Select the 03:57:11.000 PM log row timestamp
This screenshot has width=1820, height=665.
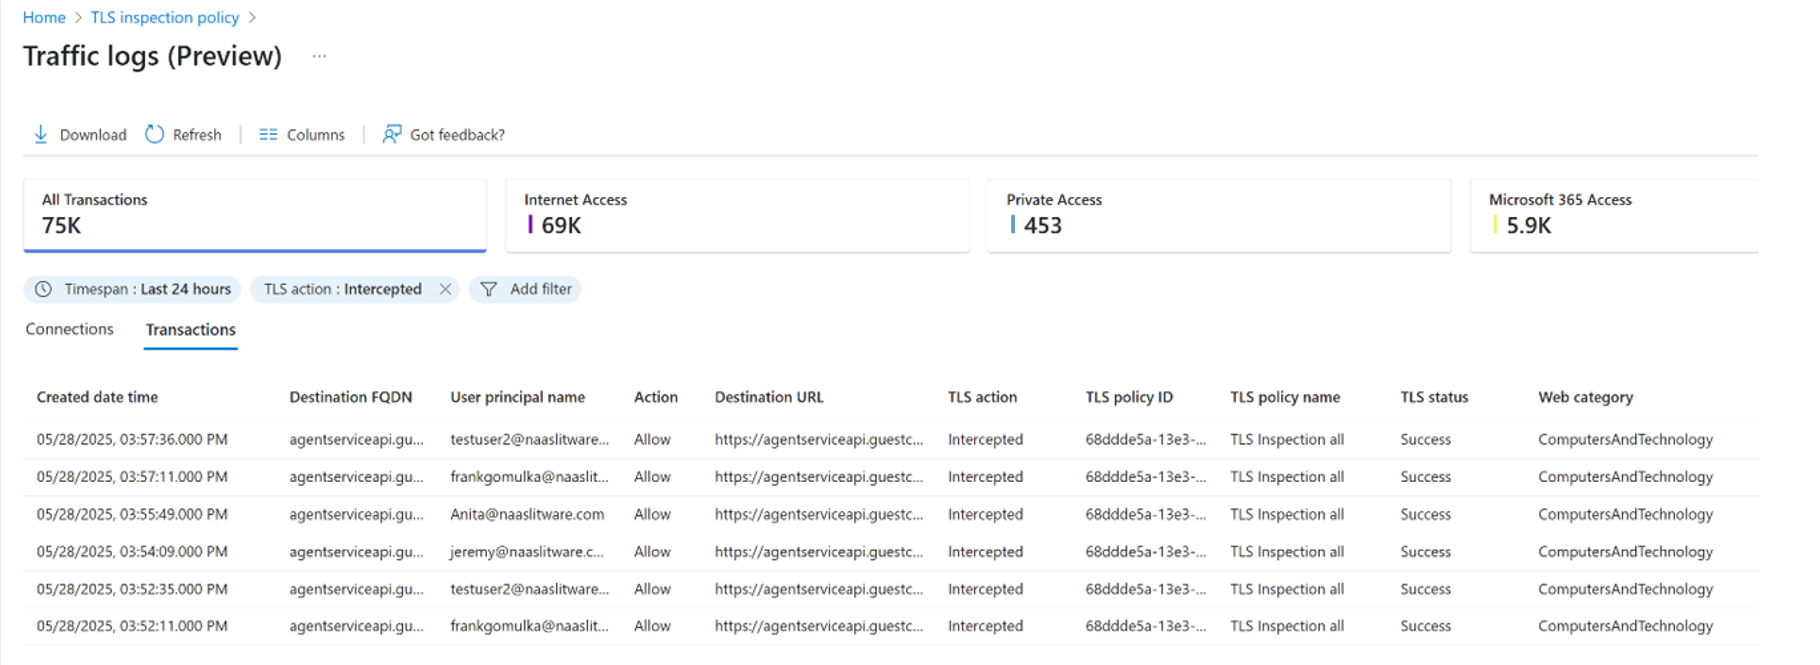[x=132, y=477]
